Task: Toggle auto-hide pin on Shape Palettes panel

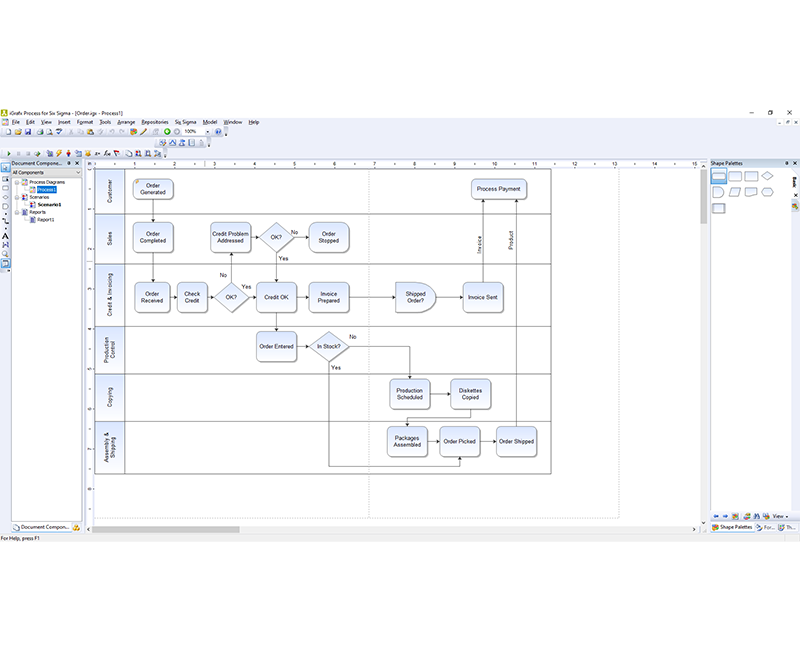Action: coord(787,162)
